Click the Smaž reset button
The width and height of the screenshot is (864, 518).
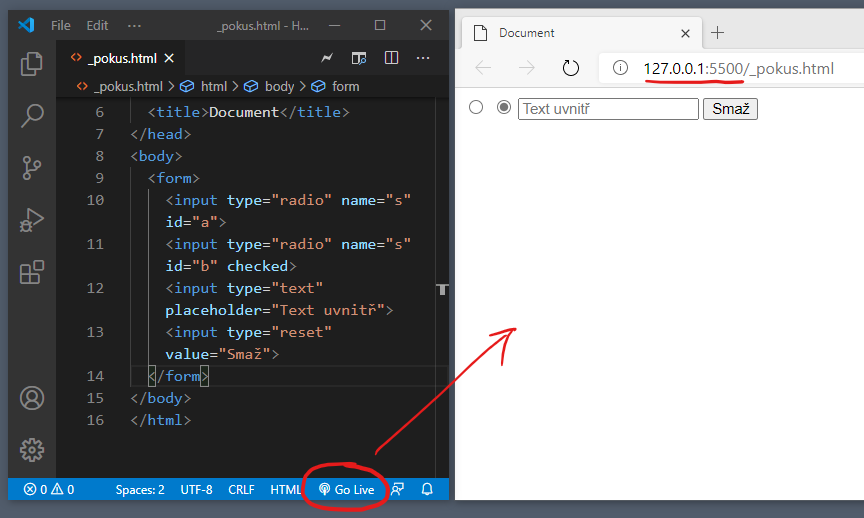pos(730,109)
